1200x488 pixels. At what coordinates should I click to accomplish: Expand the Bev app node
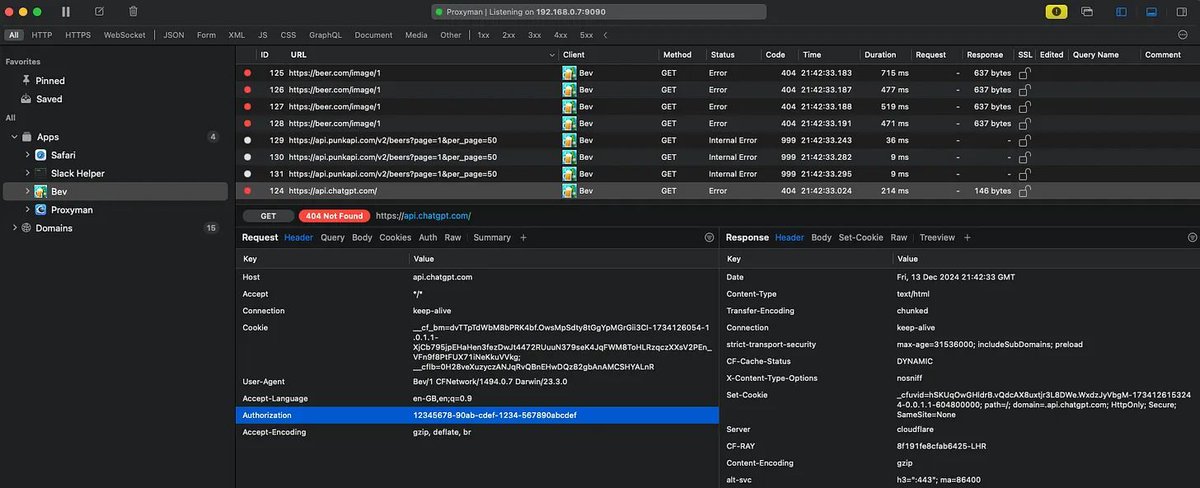coord(27,191)
